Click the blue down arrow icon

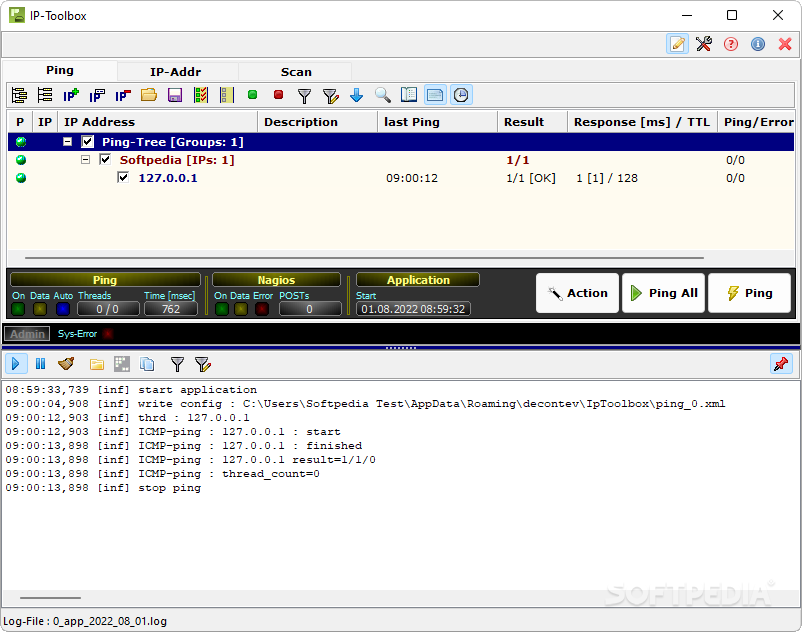click(357, 95)
